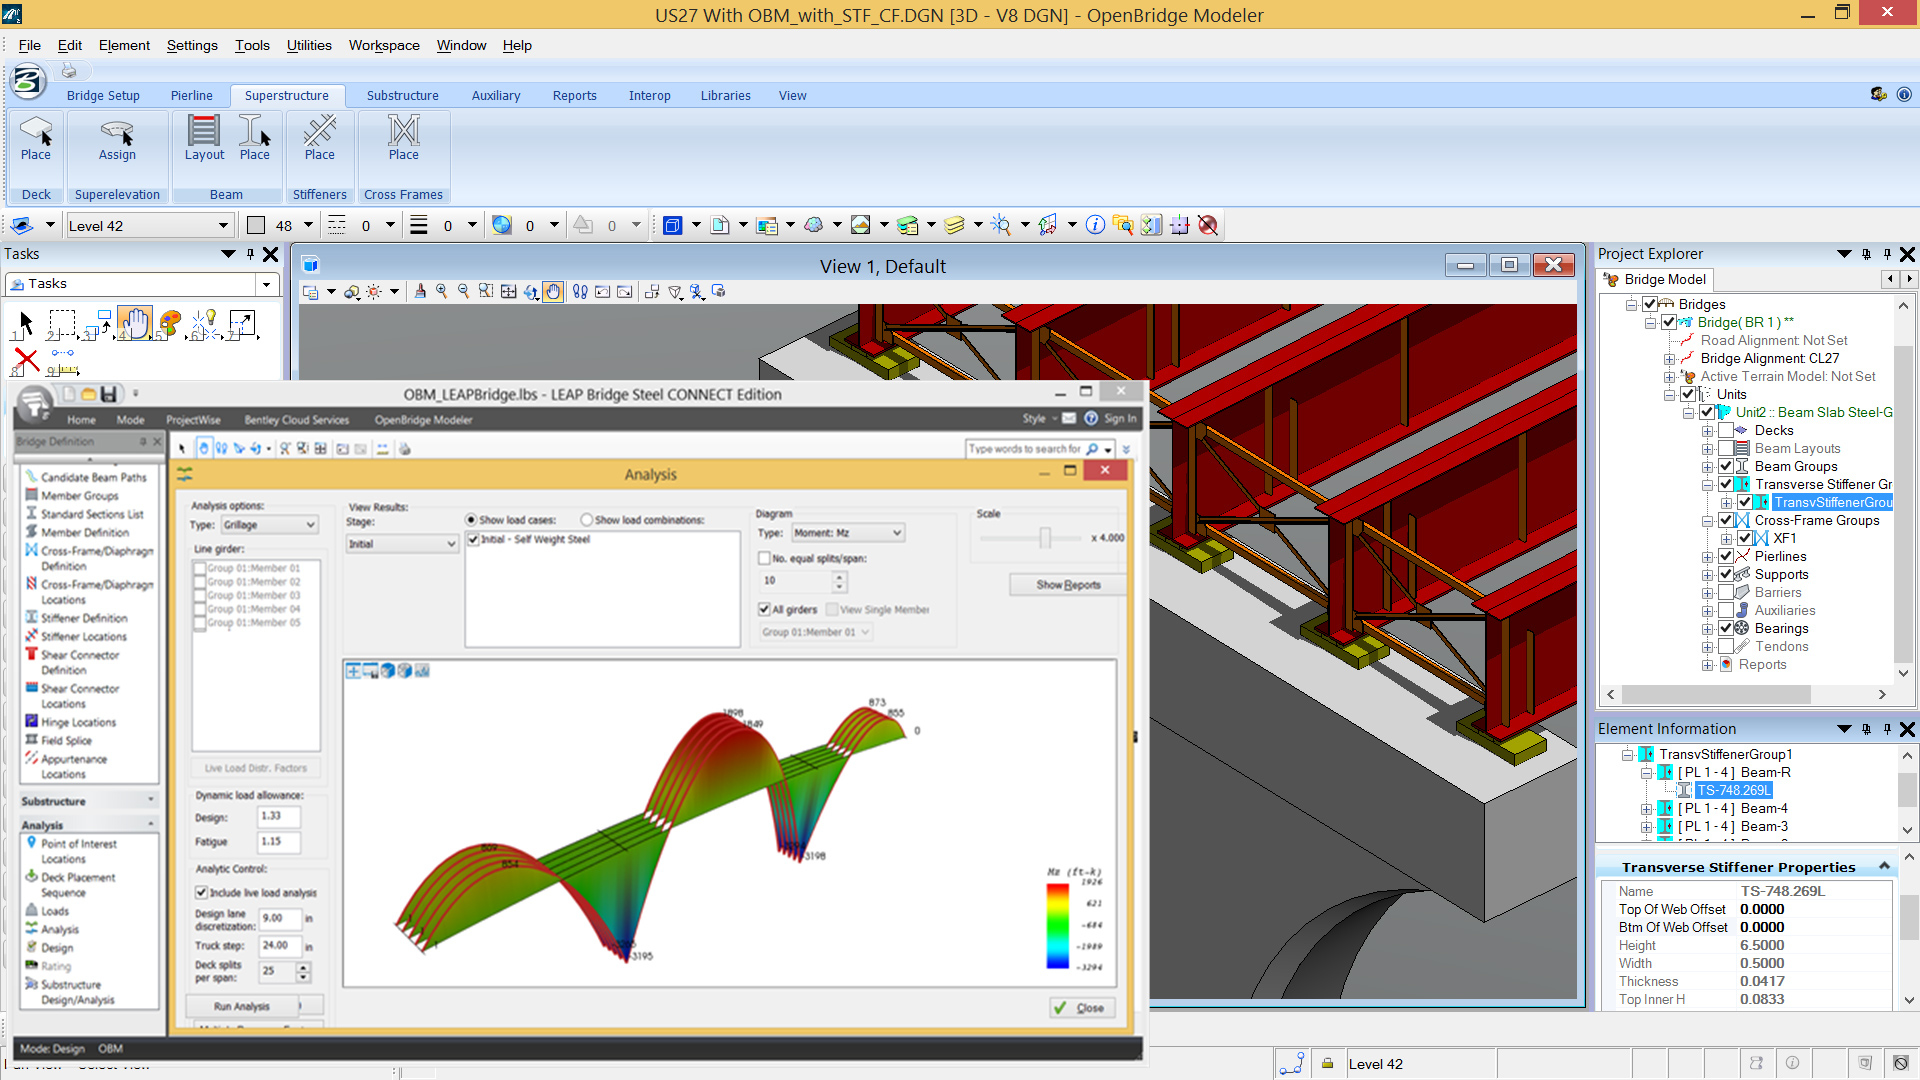Click the print icon in LEAP Bridge toolbar

pos(405,449)
